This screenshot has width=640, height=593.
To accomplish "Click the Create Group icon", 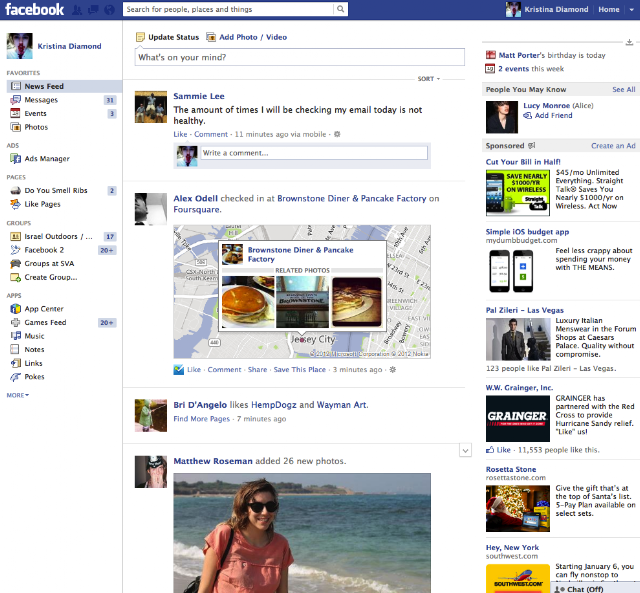I will tap(16, 277).
